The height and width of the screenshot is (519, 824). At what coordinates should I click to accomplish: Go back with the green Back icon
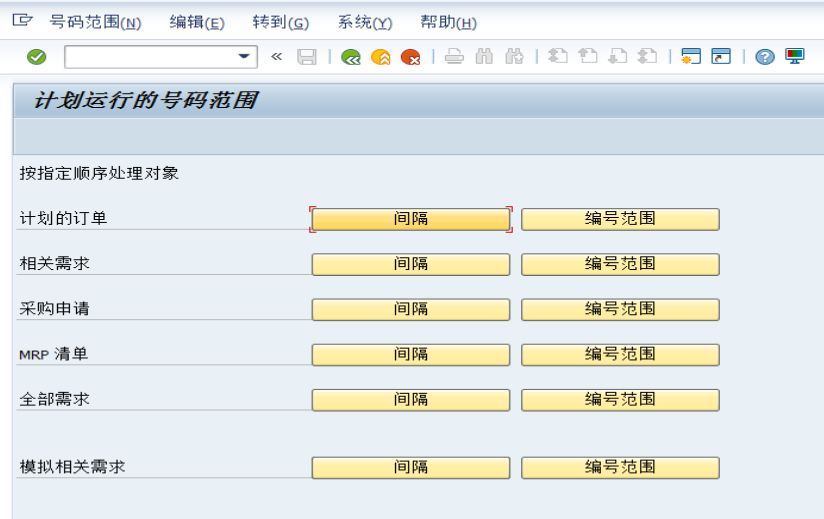(351, 57)
